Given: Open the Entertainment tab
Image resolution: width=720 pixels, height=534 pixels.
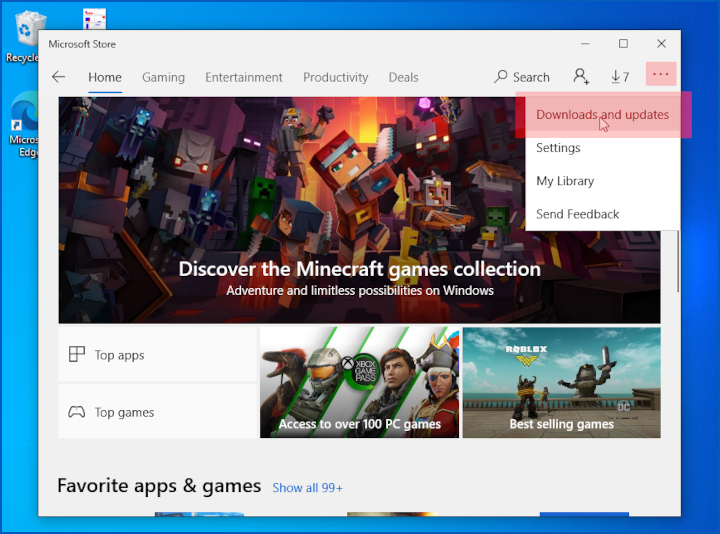Looking at the screenshot, I should pos(244,77).
